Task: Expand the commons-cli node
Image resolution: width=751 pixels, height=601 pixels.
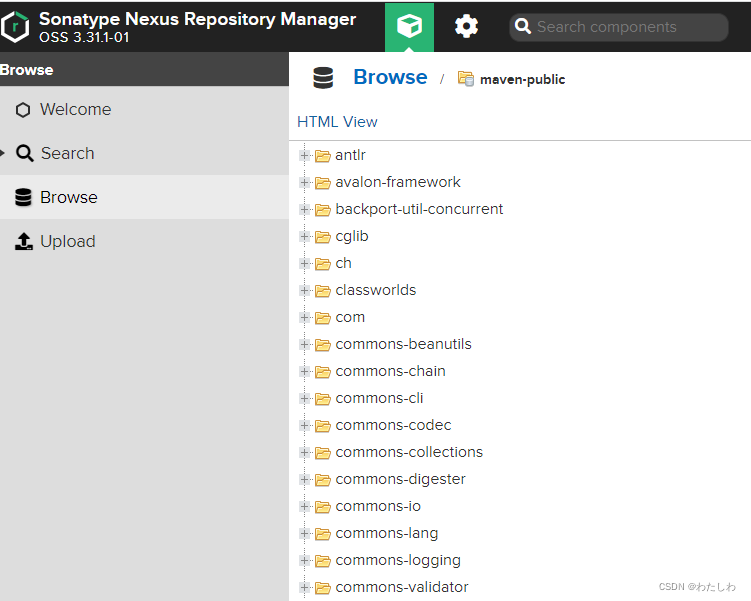Action: click(x=304, y=398)
